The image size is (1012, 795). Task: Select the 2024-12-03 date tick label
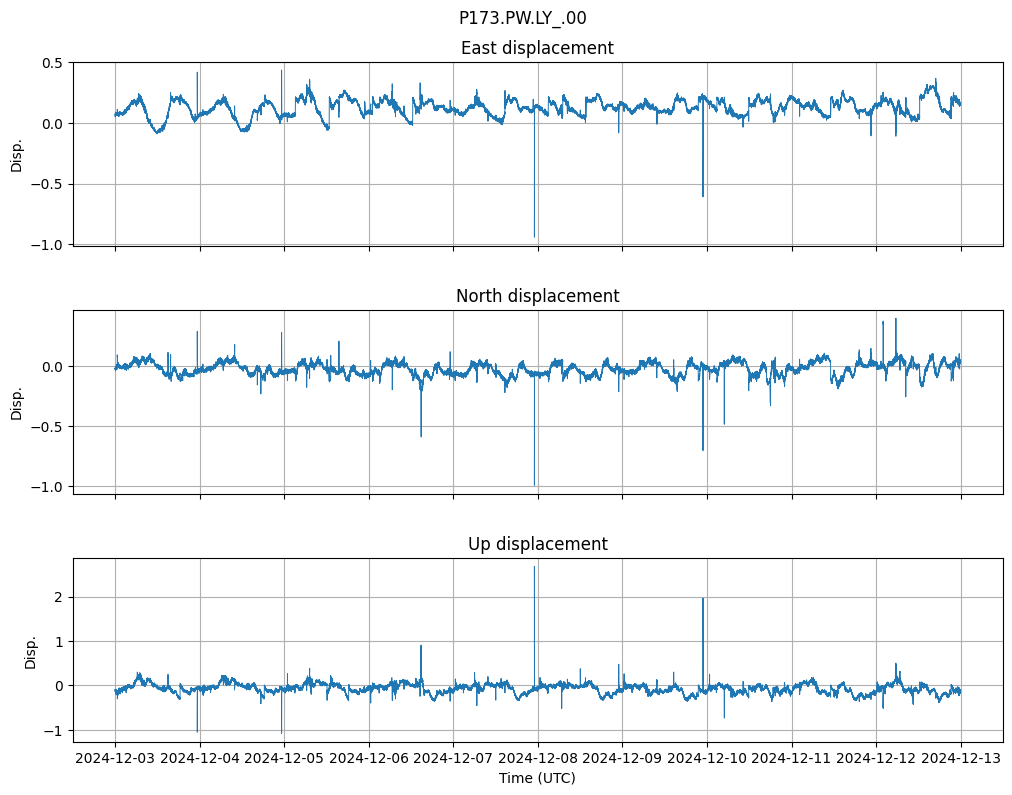point(115,759)
